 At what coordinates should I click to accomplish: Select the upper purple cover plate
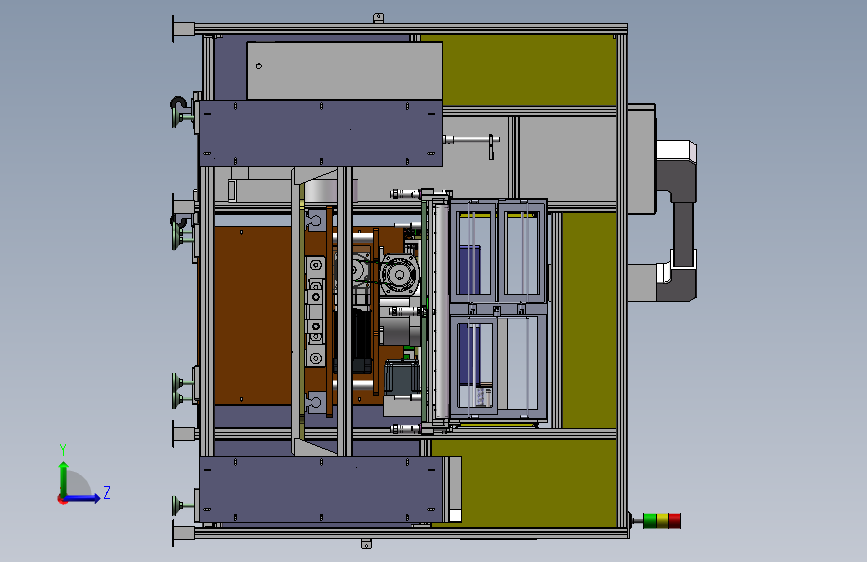(x=321, y=133)
